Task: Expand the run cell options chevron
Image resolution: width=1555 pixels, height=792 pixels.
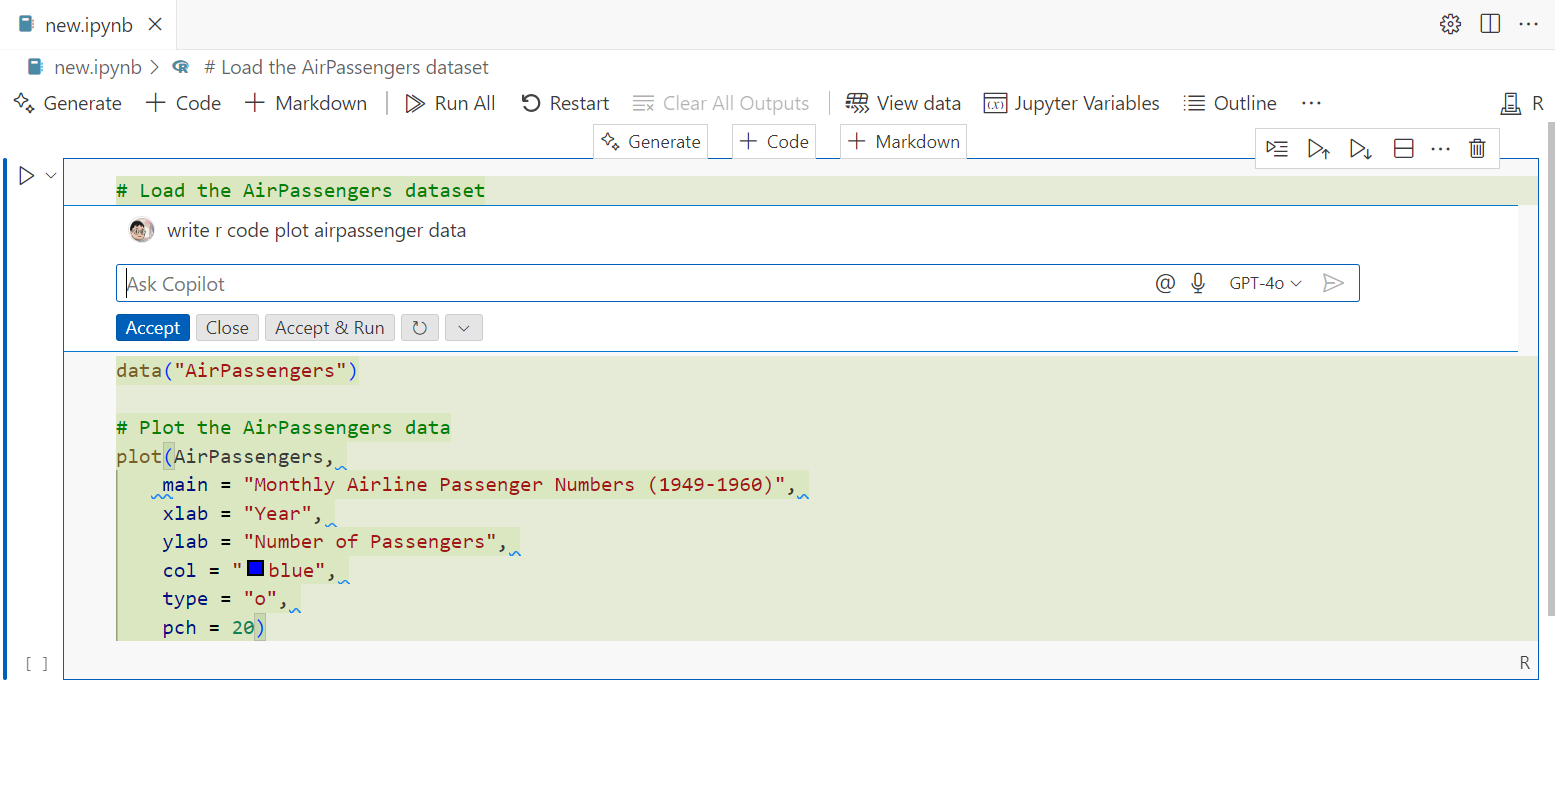Action: pos(51,176)
